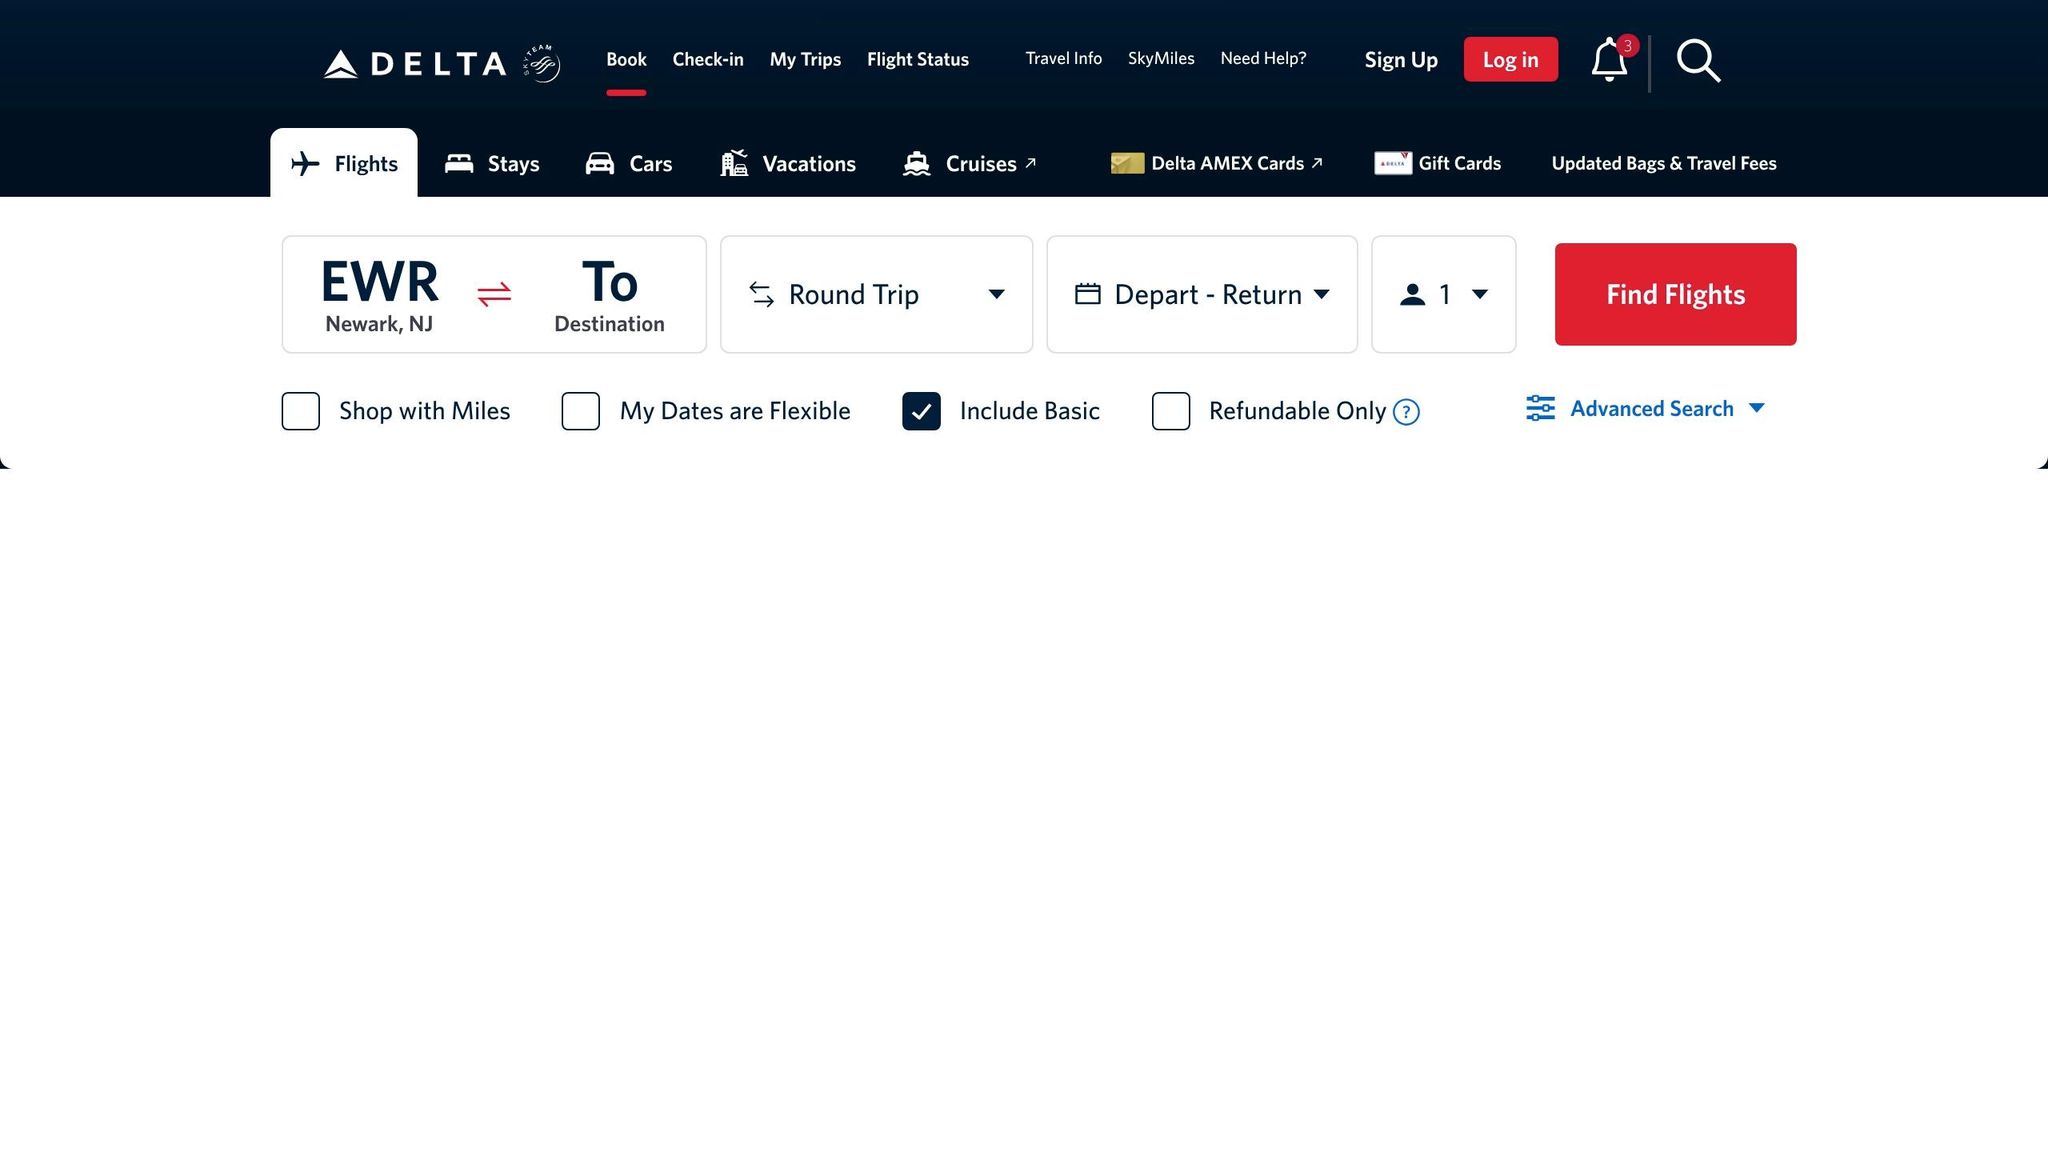Click the Delta AMEX gold card icon
2048x1152 pixels.
(x=1127, y=163)
